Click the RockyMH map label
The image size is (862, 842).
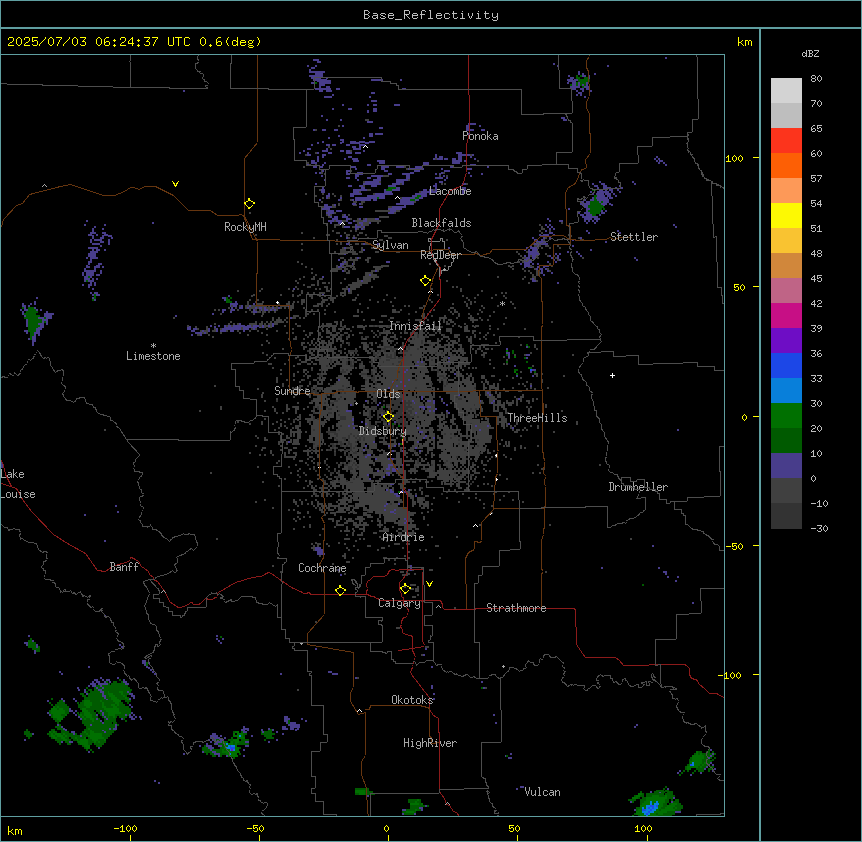pos(245,227)
